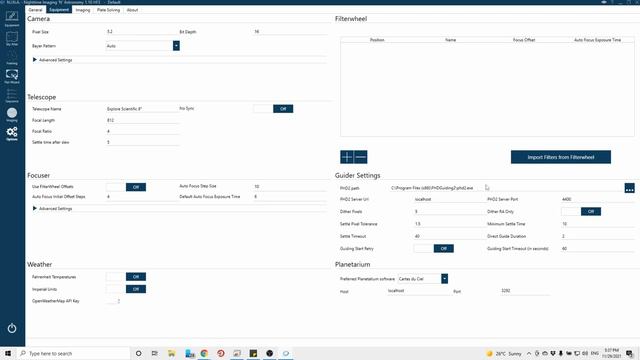Open the Sequence sidebar section
Image resolution: width=640 pixels, height=360 pixels.
(12, 95)
